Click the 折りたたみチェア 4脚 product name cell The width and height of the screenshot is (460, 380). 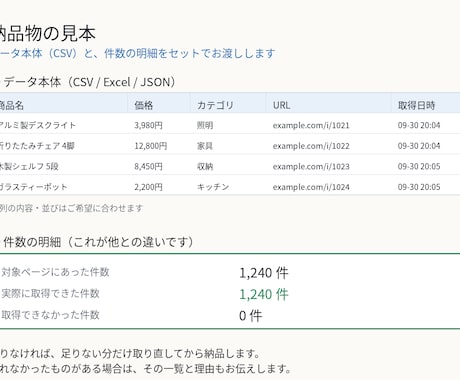[37, 146]
